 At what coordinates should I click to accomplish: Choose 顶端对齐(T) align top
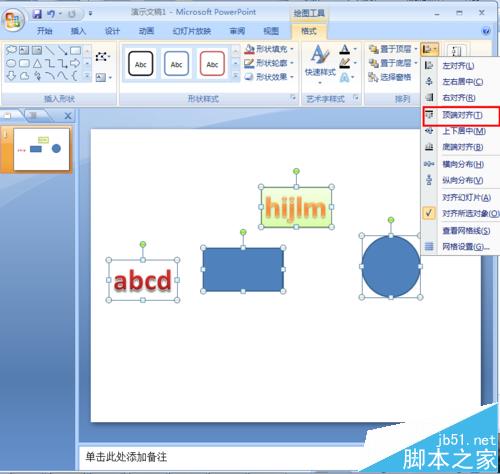point(461,116)
